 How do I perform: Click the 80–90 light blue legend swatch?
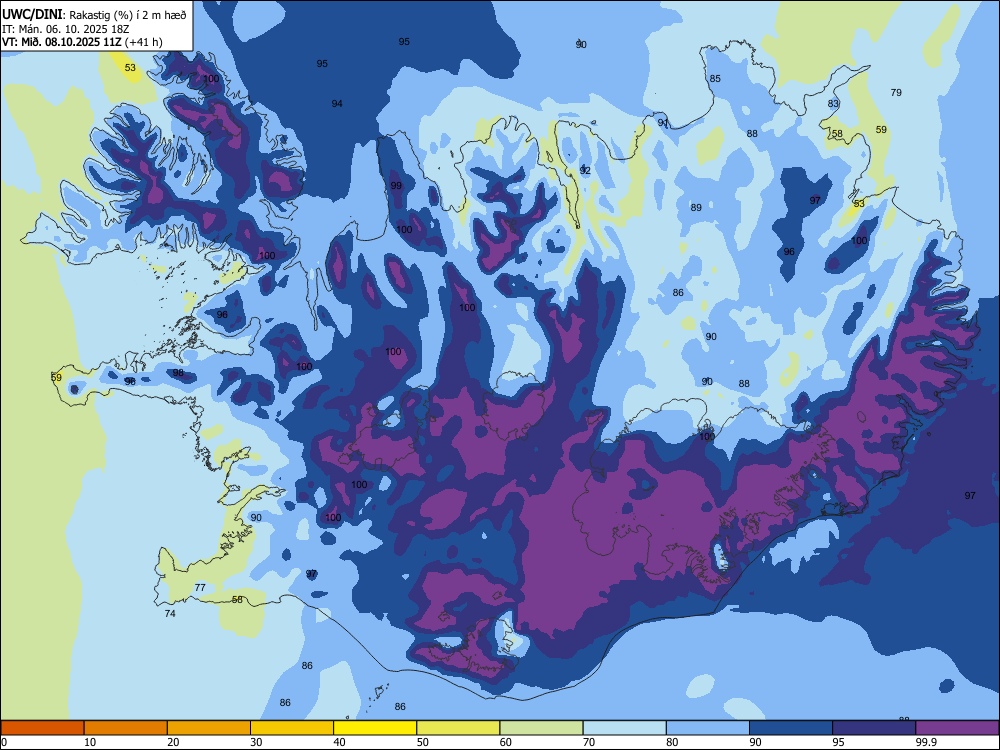tap(708, 728)
